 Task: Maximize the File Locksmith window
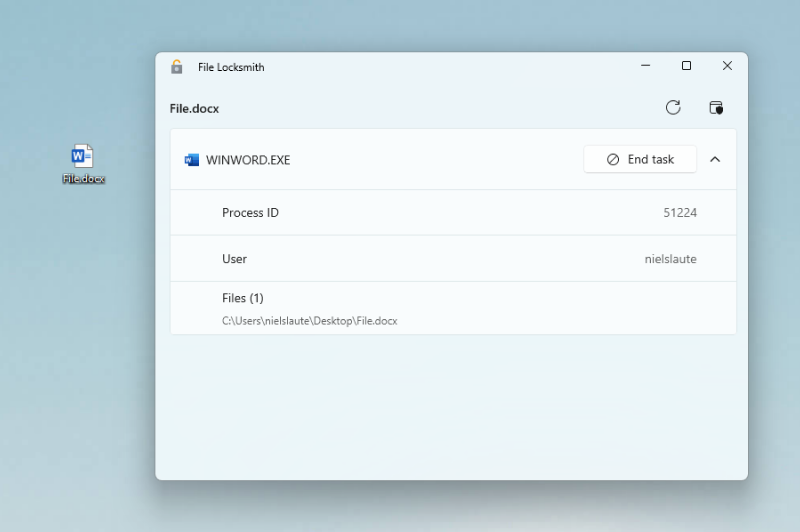coord(686,66)
